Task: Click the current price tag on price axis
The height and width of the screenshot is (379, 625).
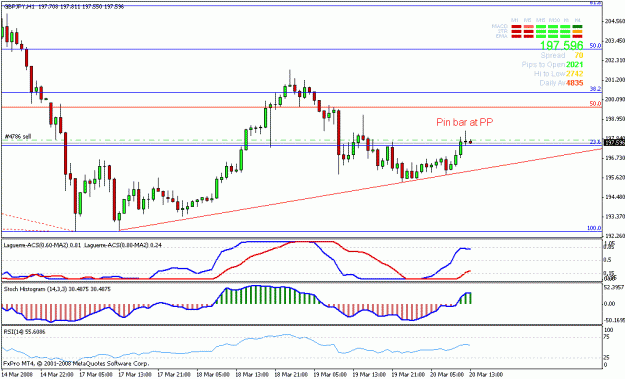Action: pos(614,143)
